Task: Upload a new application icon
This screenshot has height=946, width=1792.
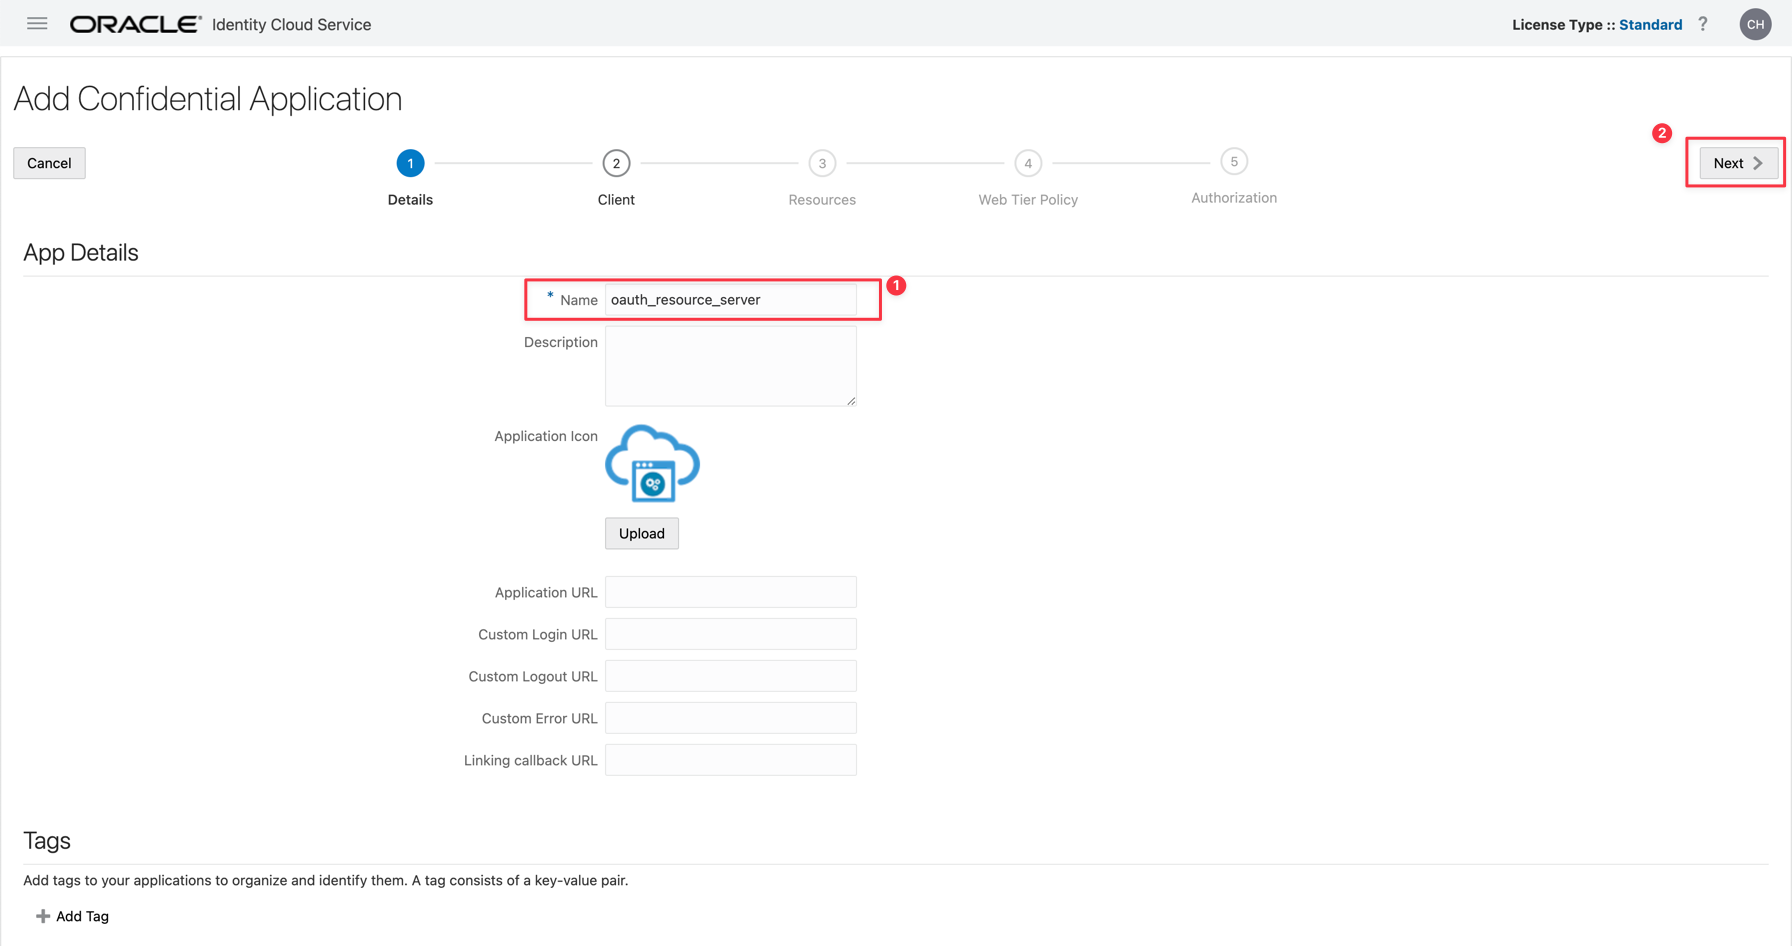Action: 641,533
